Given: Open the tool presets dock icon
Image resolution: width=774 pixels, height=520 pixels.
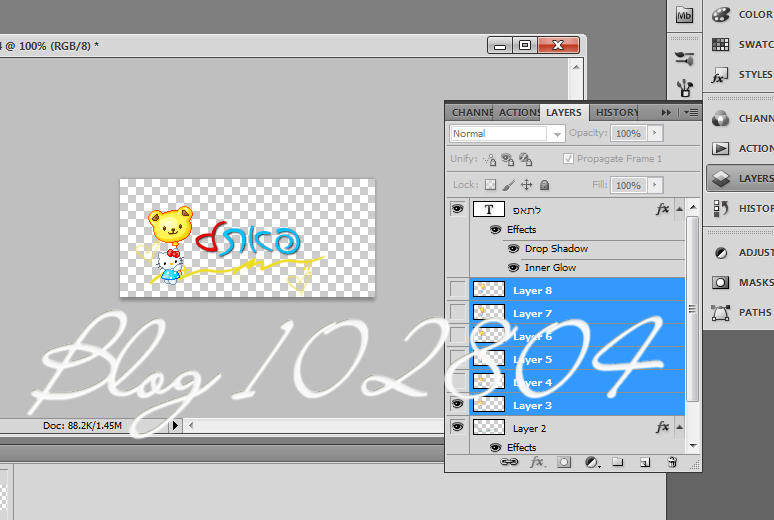Looking at the screenshot, I should pyautogui.click(x=685, y=58).
